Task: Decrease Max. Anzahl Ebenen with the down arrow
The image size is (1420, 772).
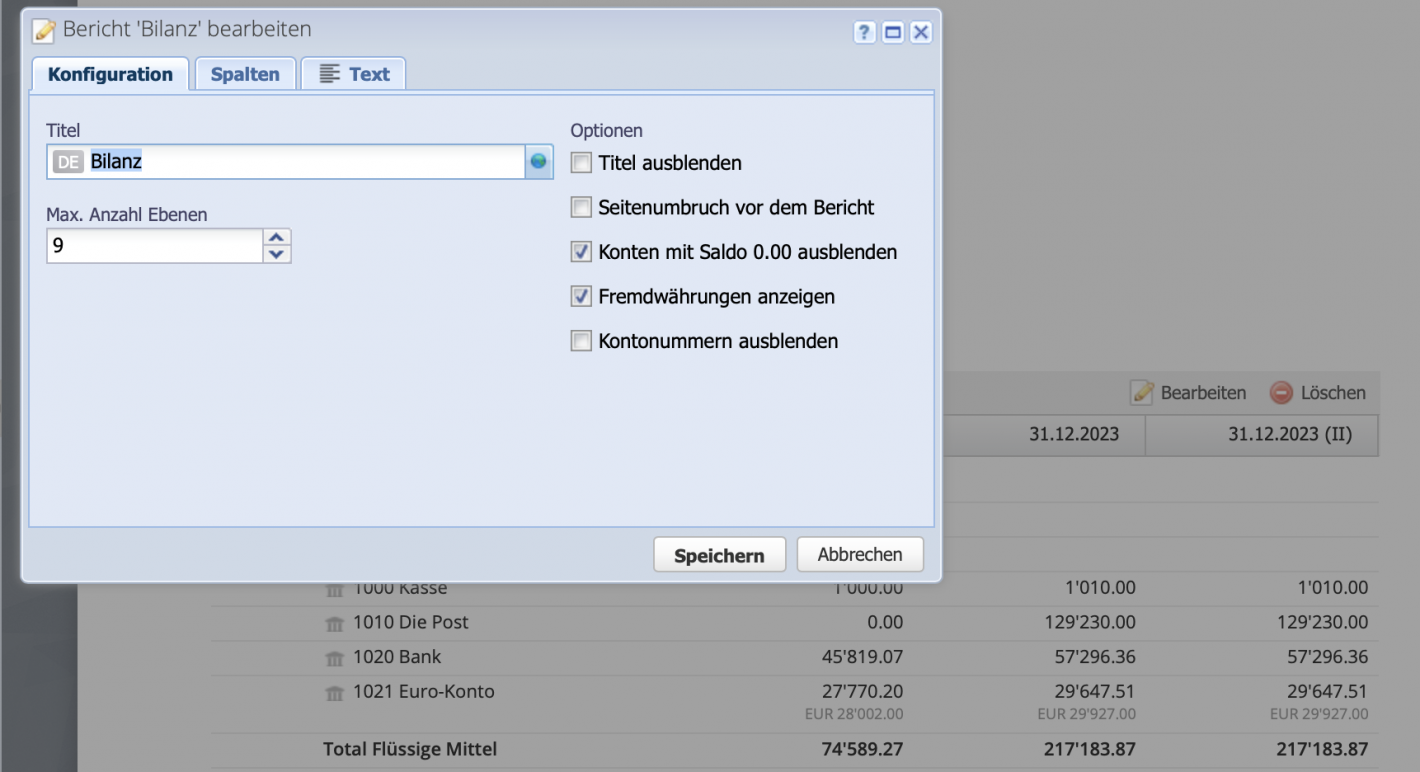Action: point(277,252)
